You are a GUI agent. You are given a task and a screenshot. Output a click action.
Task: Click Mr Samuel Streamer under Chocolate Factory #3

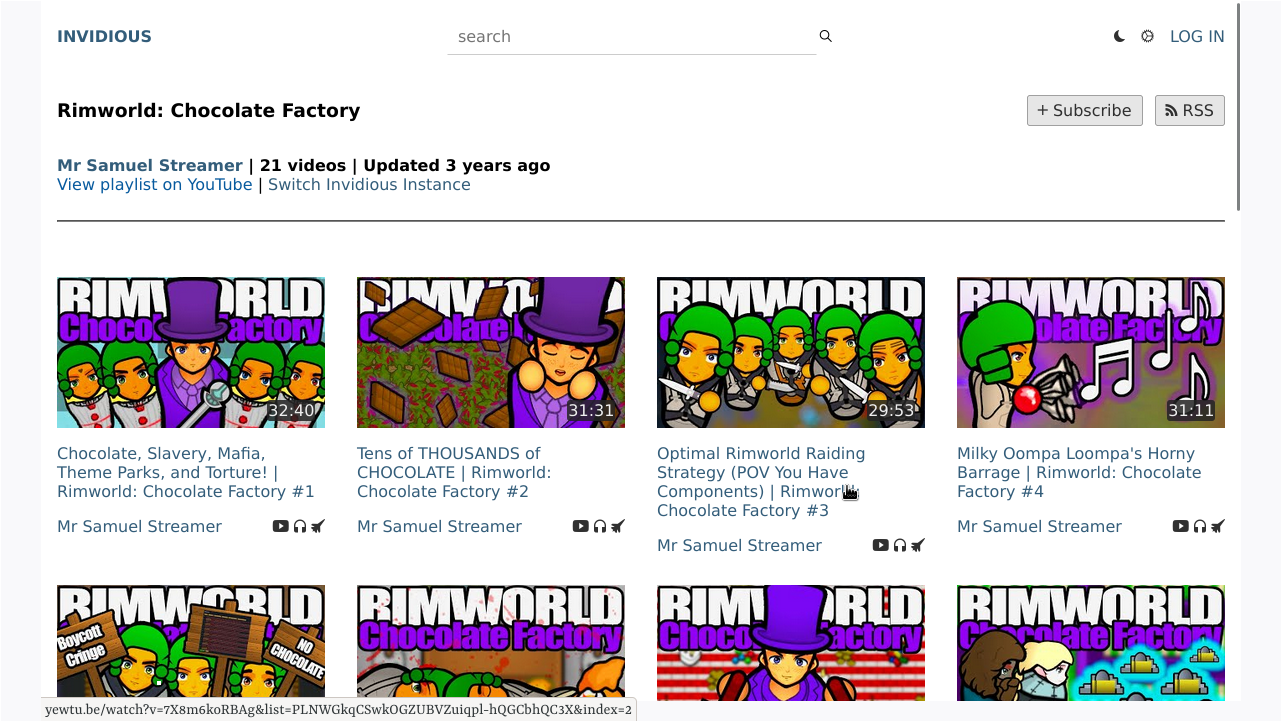tap(740, 546)
